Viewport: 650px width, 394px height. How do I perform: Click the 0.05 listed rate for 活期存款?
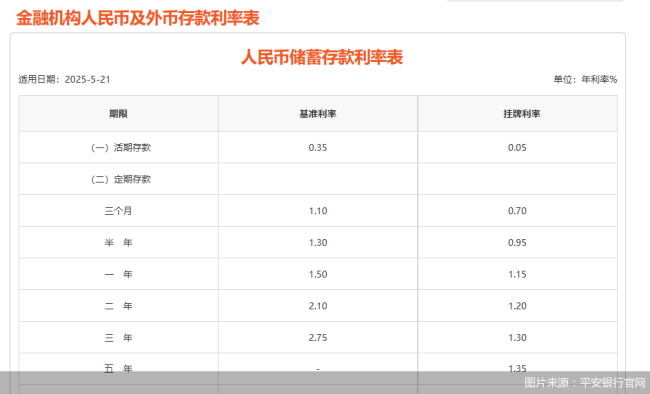[517, 148]
